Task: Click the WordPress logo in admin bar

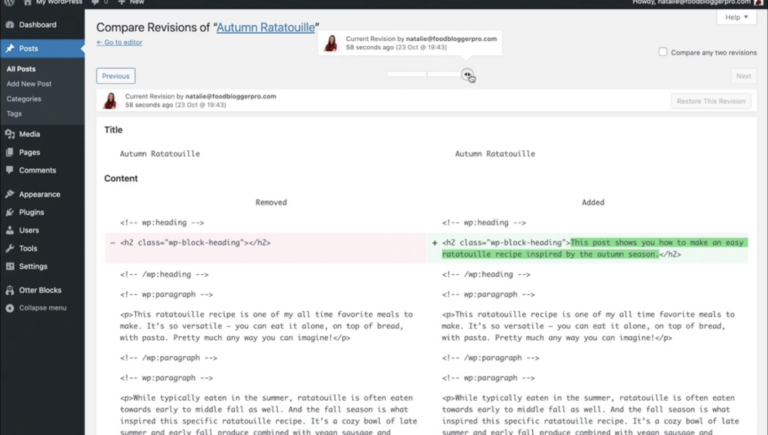Action: [9, 2]
